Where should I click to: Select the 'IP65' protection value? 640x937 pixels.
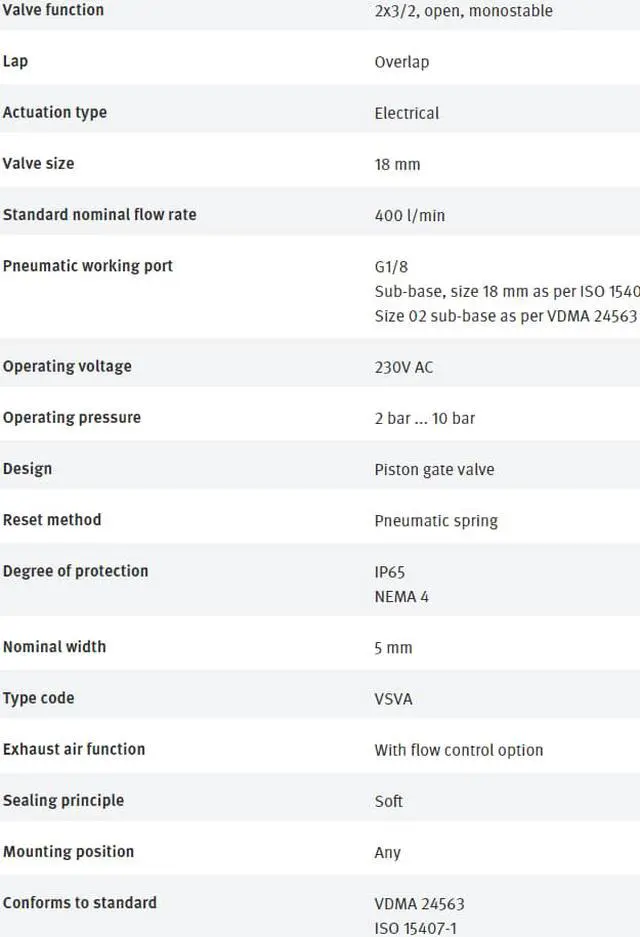[390, 573]
